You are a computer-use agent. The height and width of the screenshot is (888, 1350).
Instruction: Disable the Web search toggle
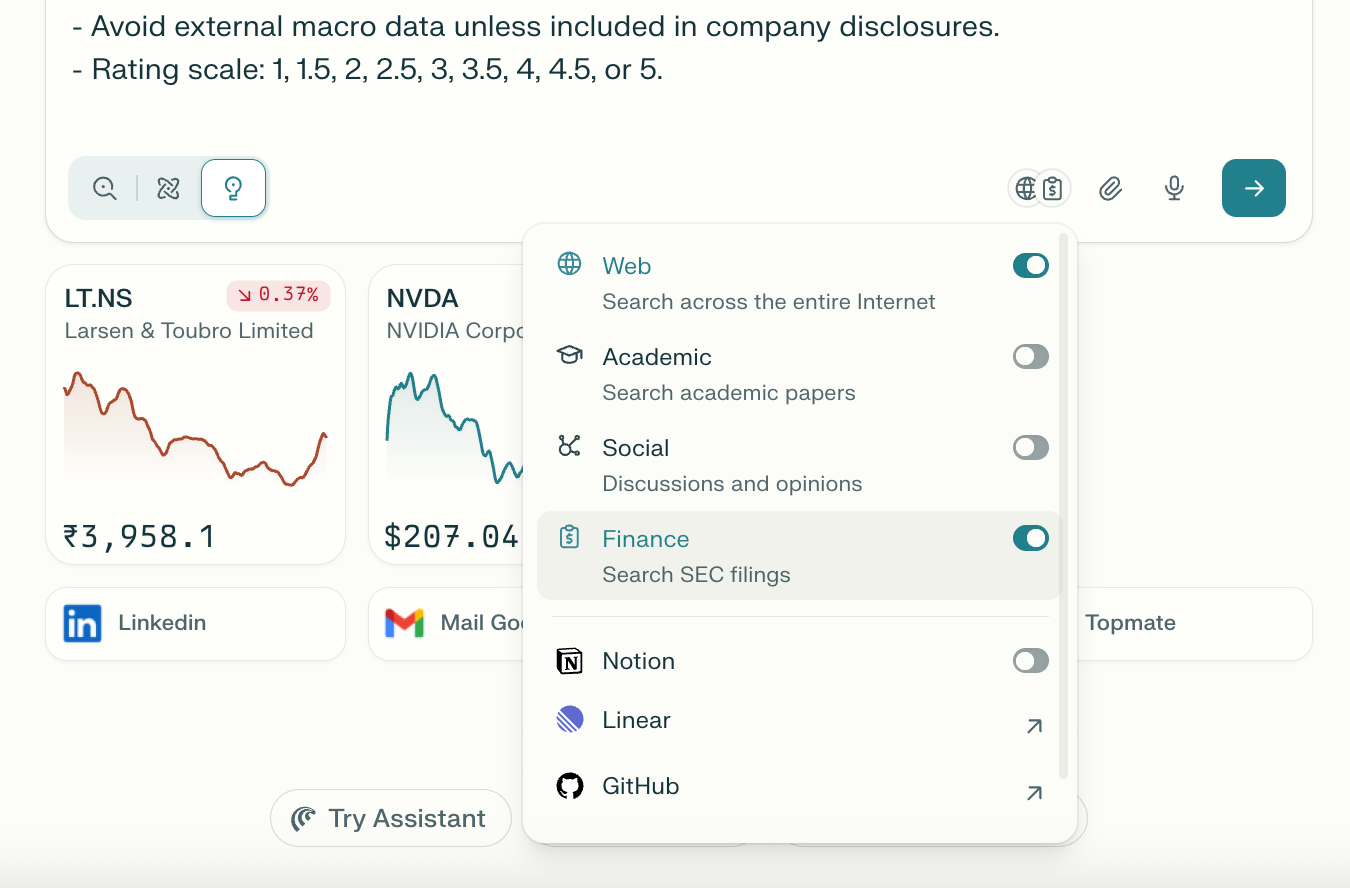coord(1031,265)
